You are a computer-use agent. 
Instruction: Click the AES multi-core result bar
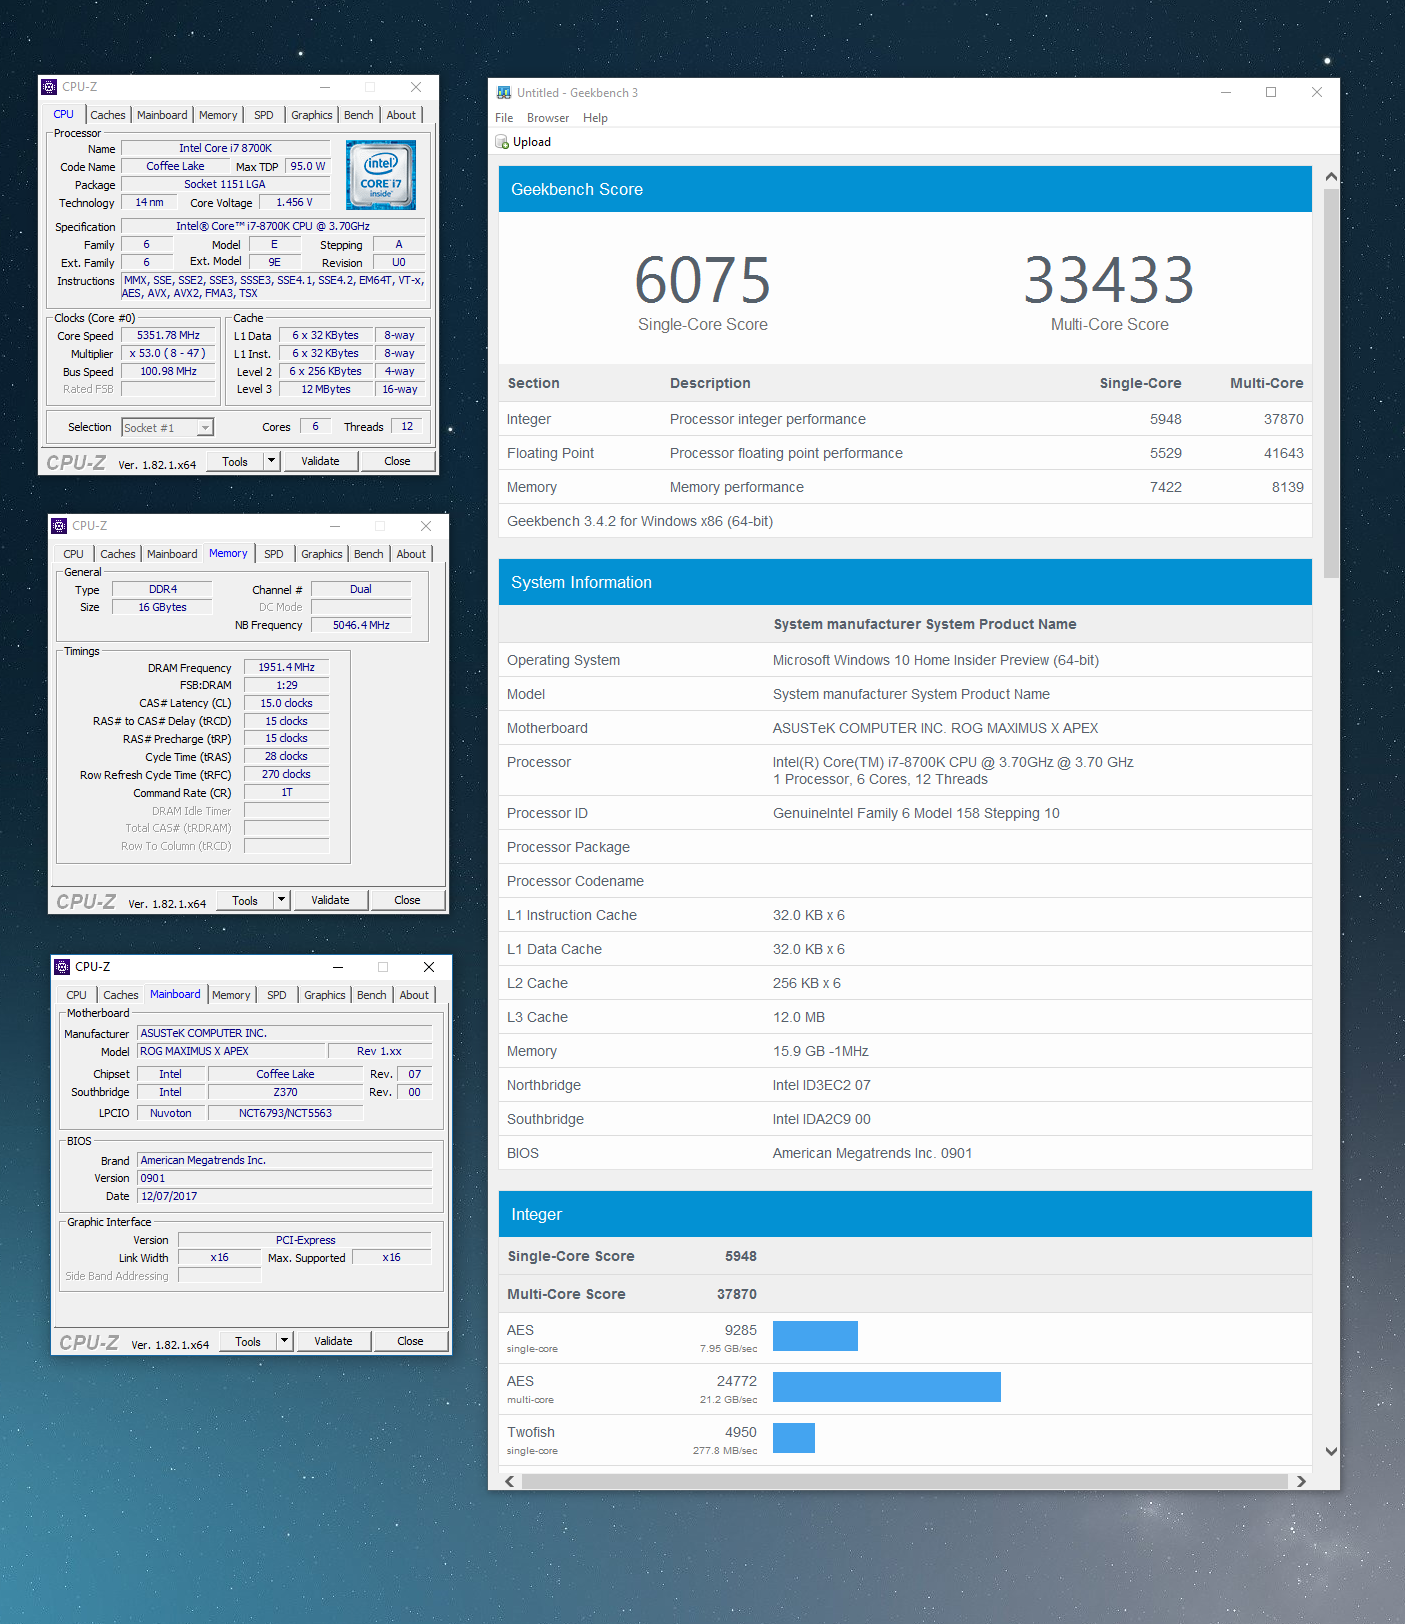[887, 1387]
